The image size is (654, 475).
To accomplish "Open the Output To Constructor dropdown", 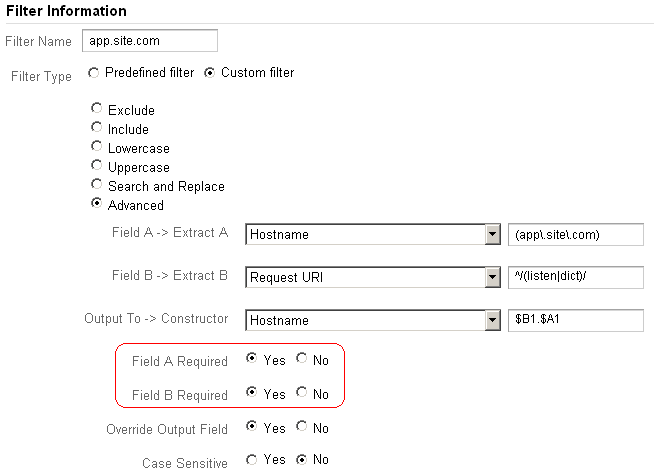I will coord(491,320).
